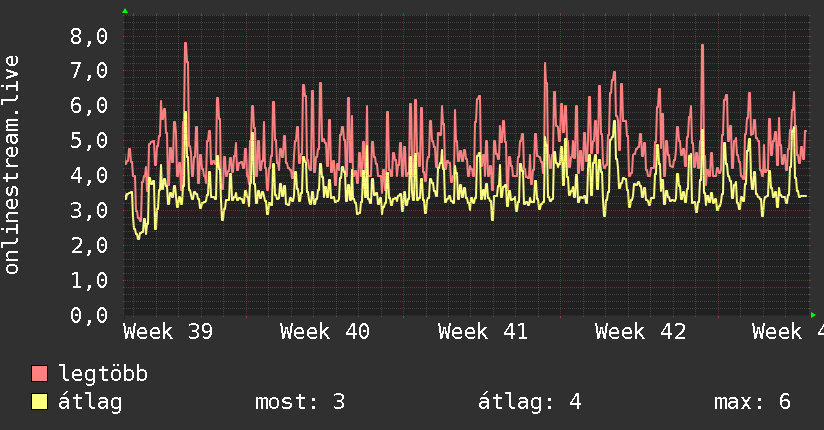Click the tall red spike after Week 42
The image size is (824, 430).
point(703,47)
